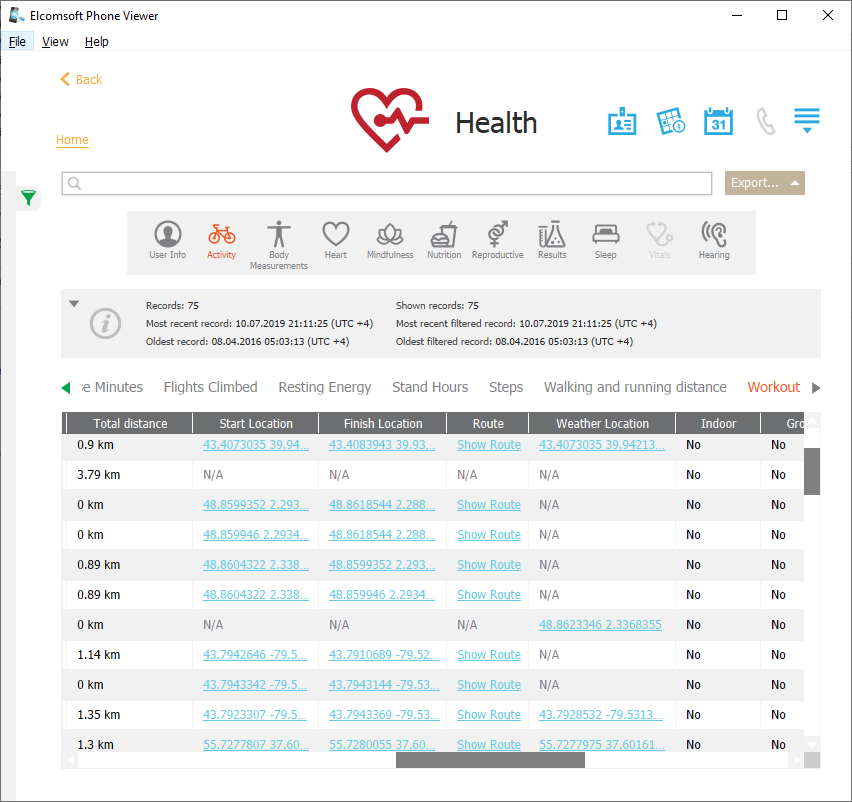Screen dimensions: 852x802
Task: Select the Heart category icon
Action: pos(335,241)
